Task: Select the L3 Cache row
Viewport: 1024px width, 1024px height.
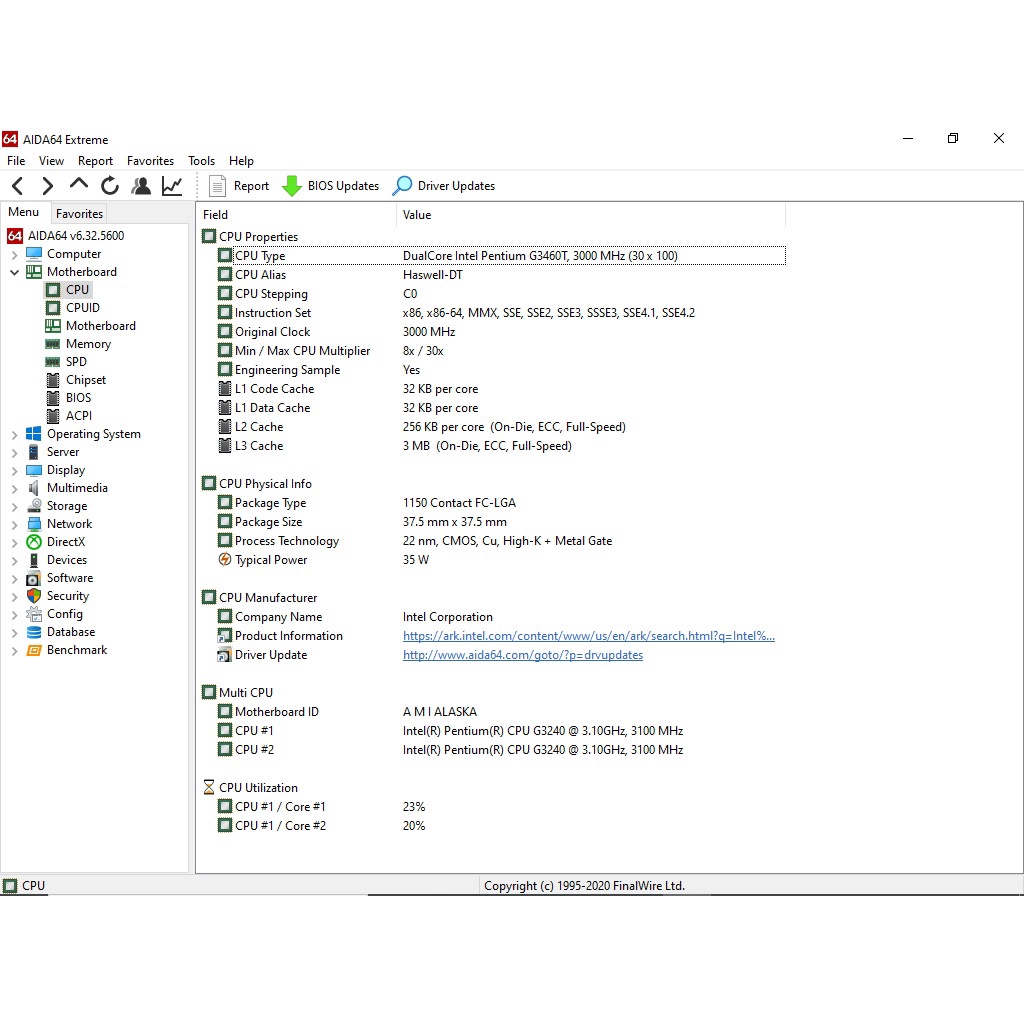Action: 501,446
